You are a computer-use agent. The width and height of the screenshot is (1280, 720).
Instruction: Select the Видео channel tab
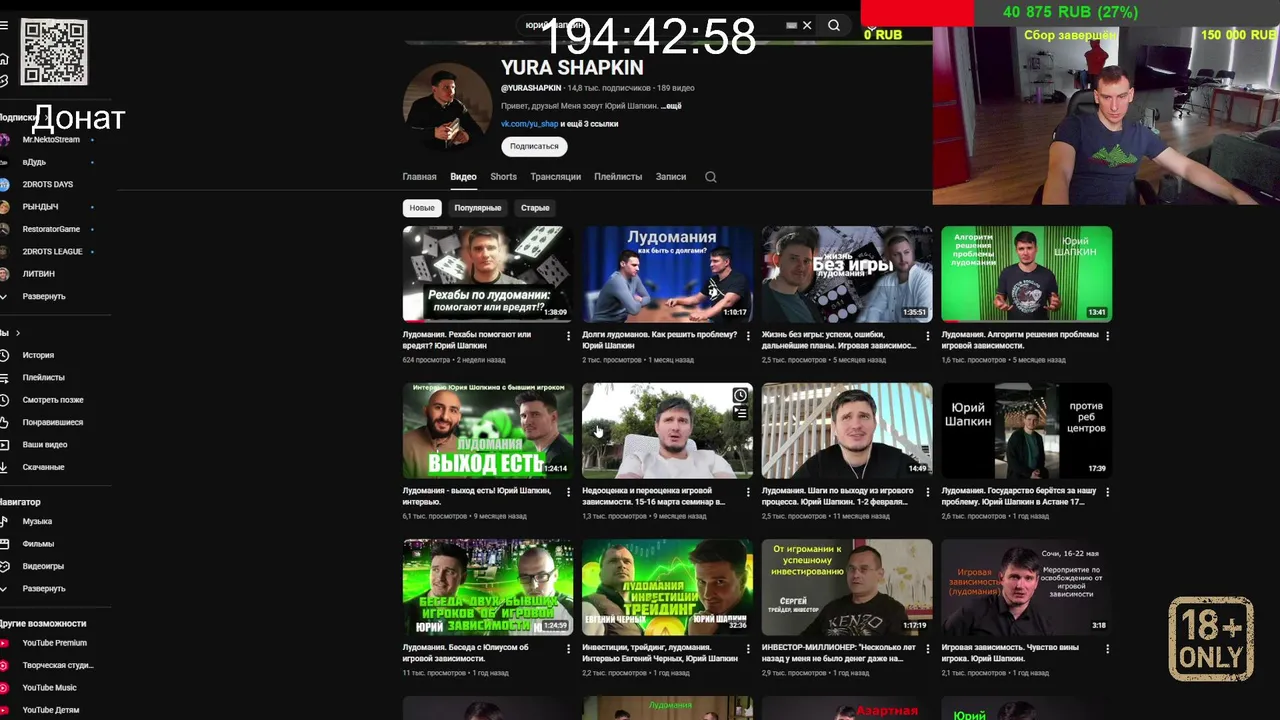point(463,177)
